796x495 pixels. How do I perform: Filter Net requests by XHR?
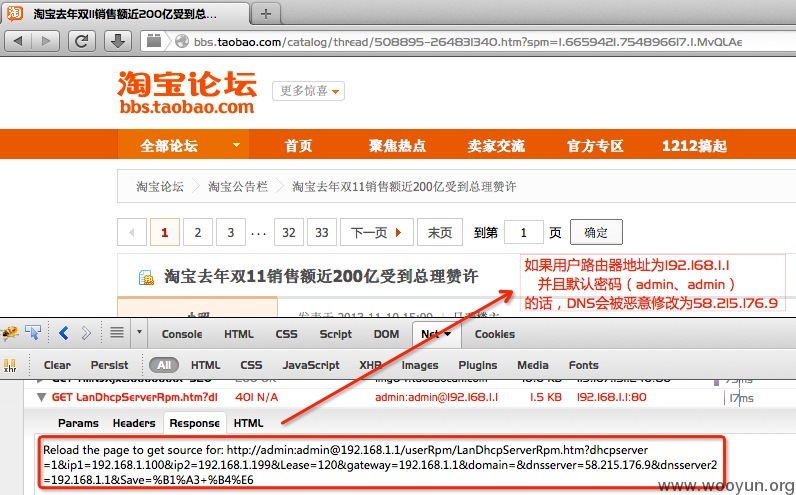pyautogui.click(x=370, y=365)
